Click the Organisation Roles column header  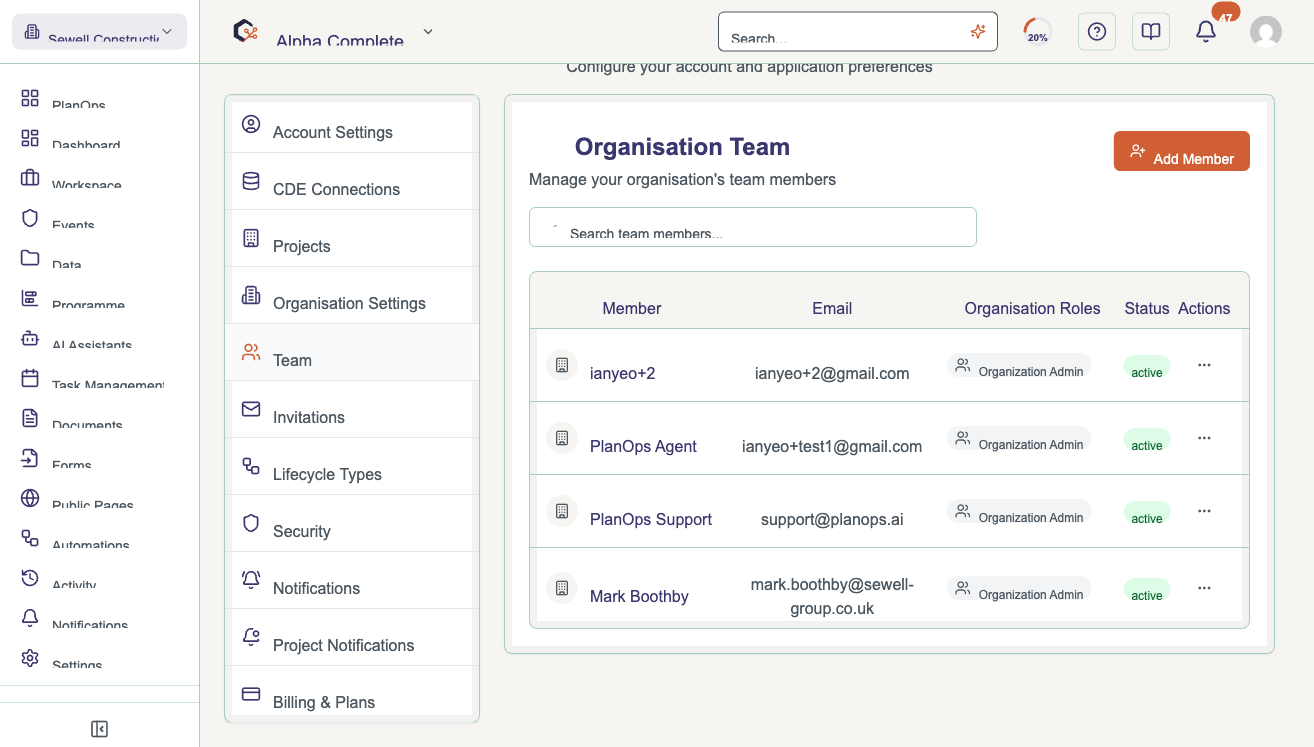pos(1032,308)
